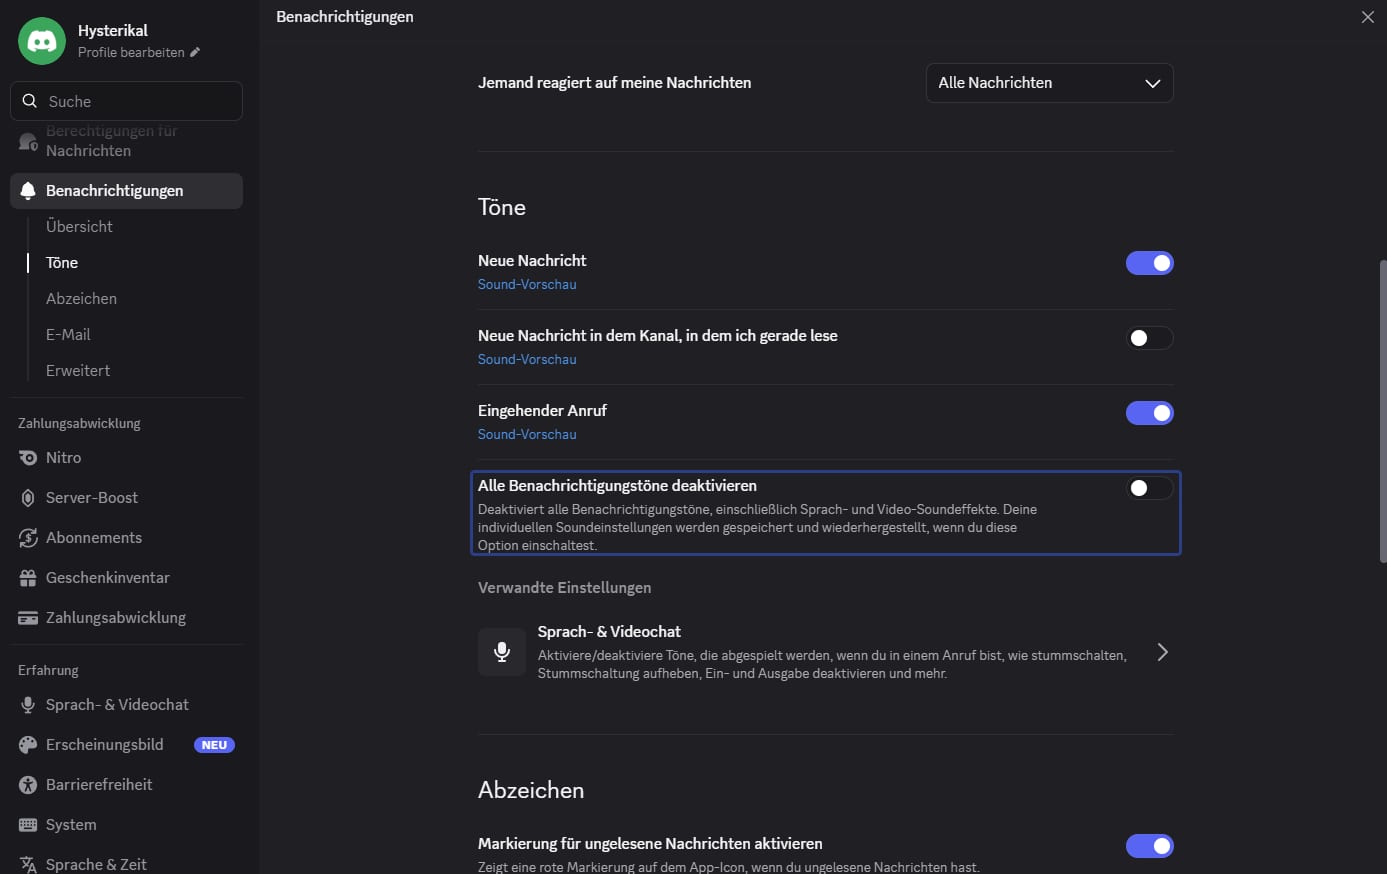
Task: Click into the Suche input field
Action: point(126,101)
